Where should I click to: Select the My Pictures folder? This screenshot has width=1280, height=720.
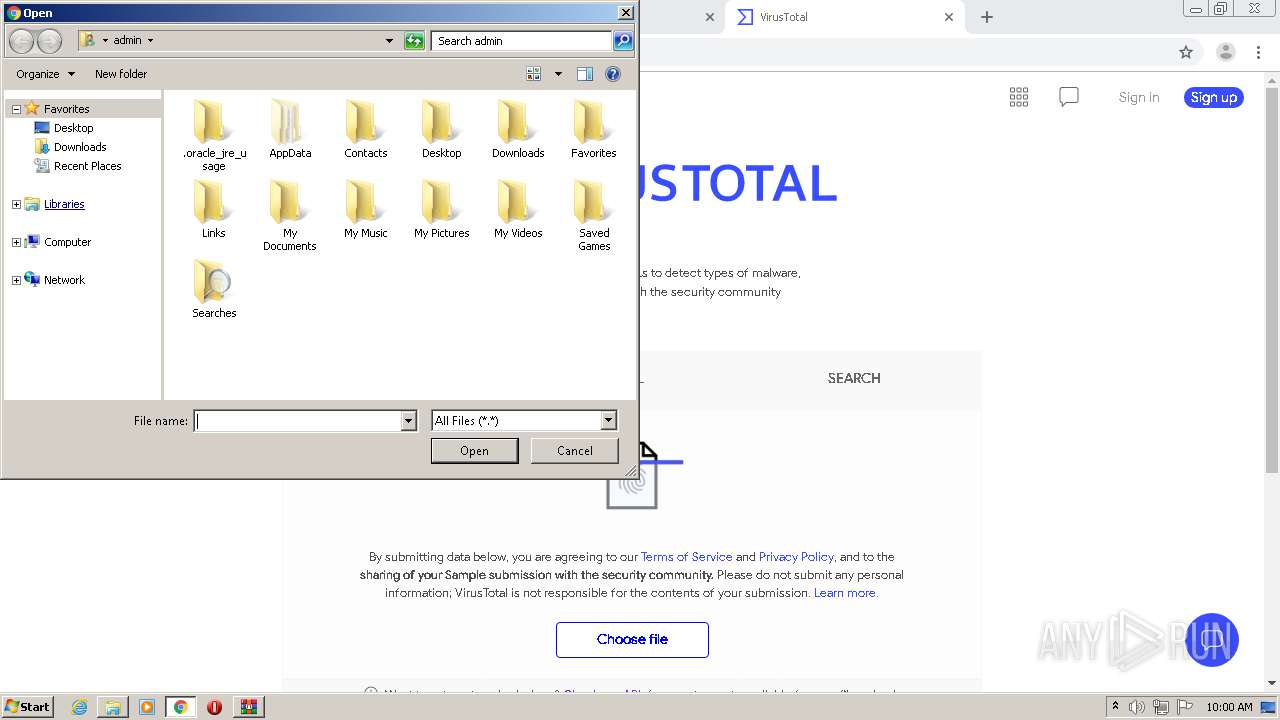coord(442,209)
